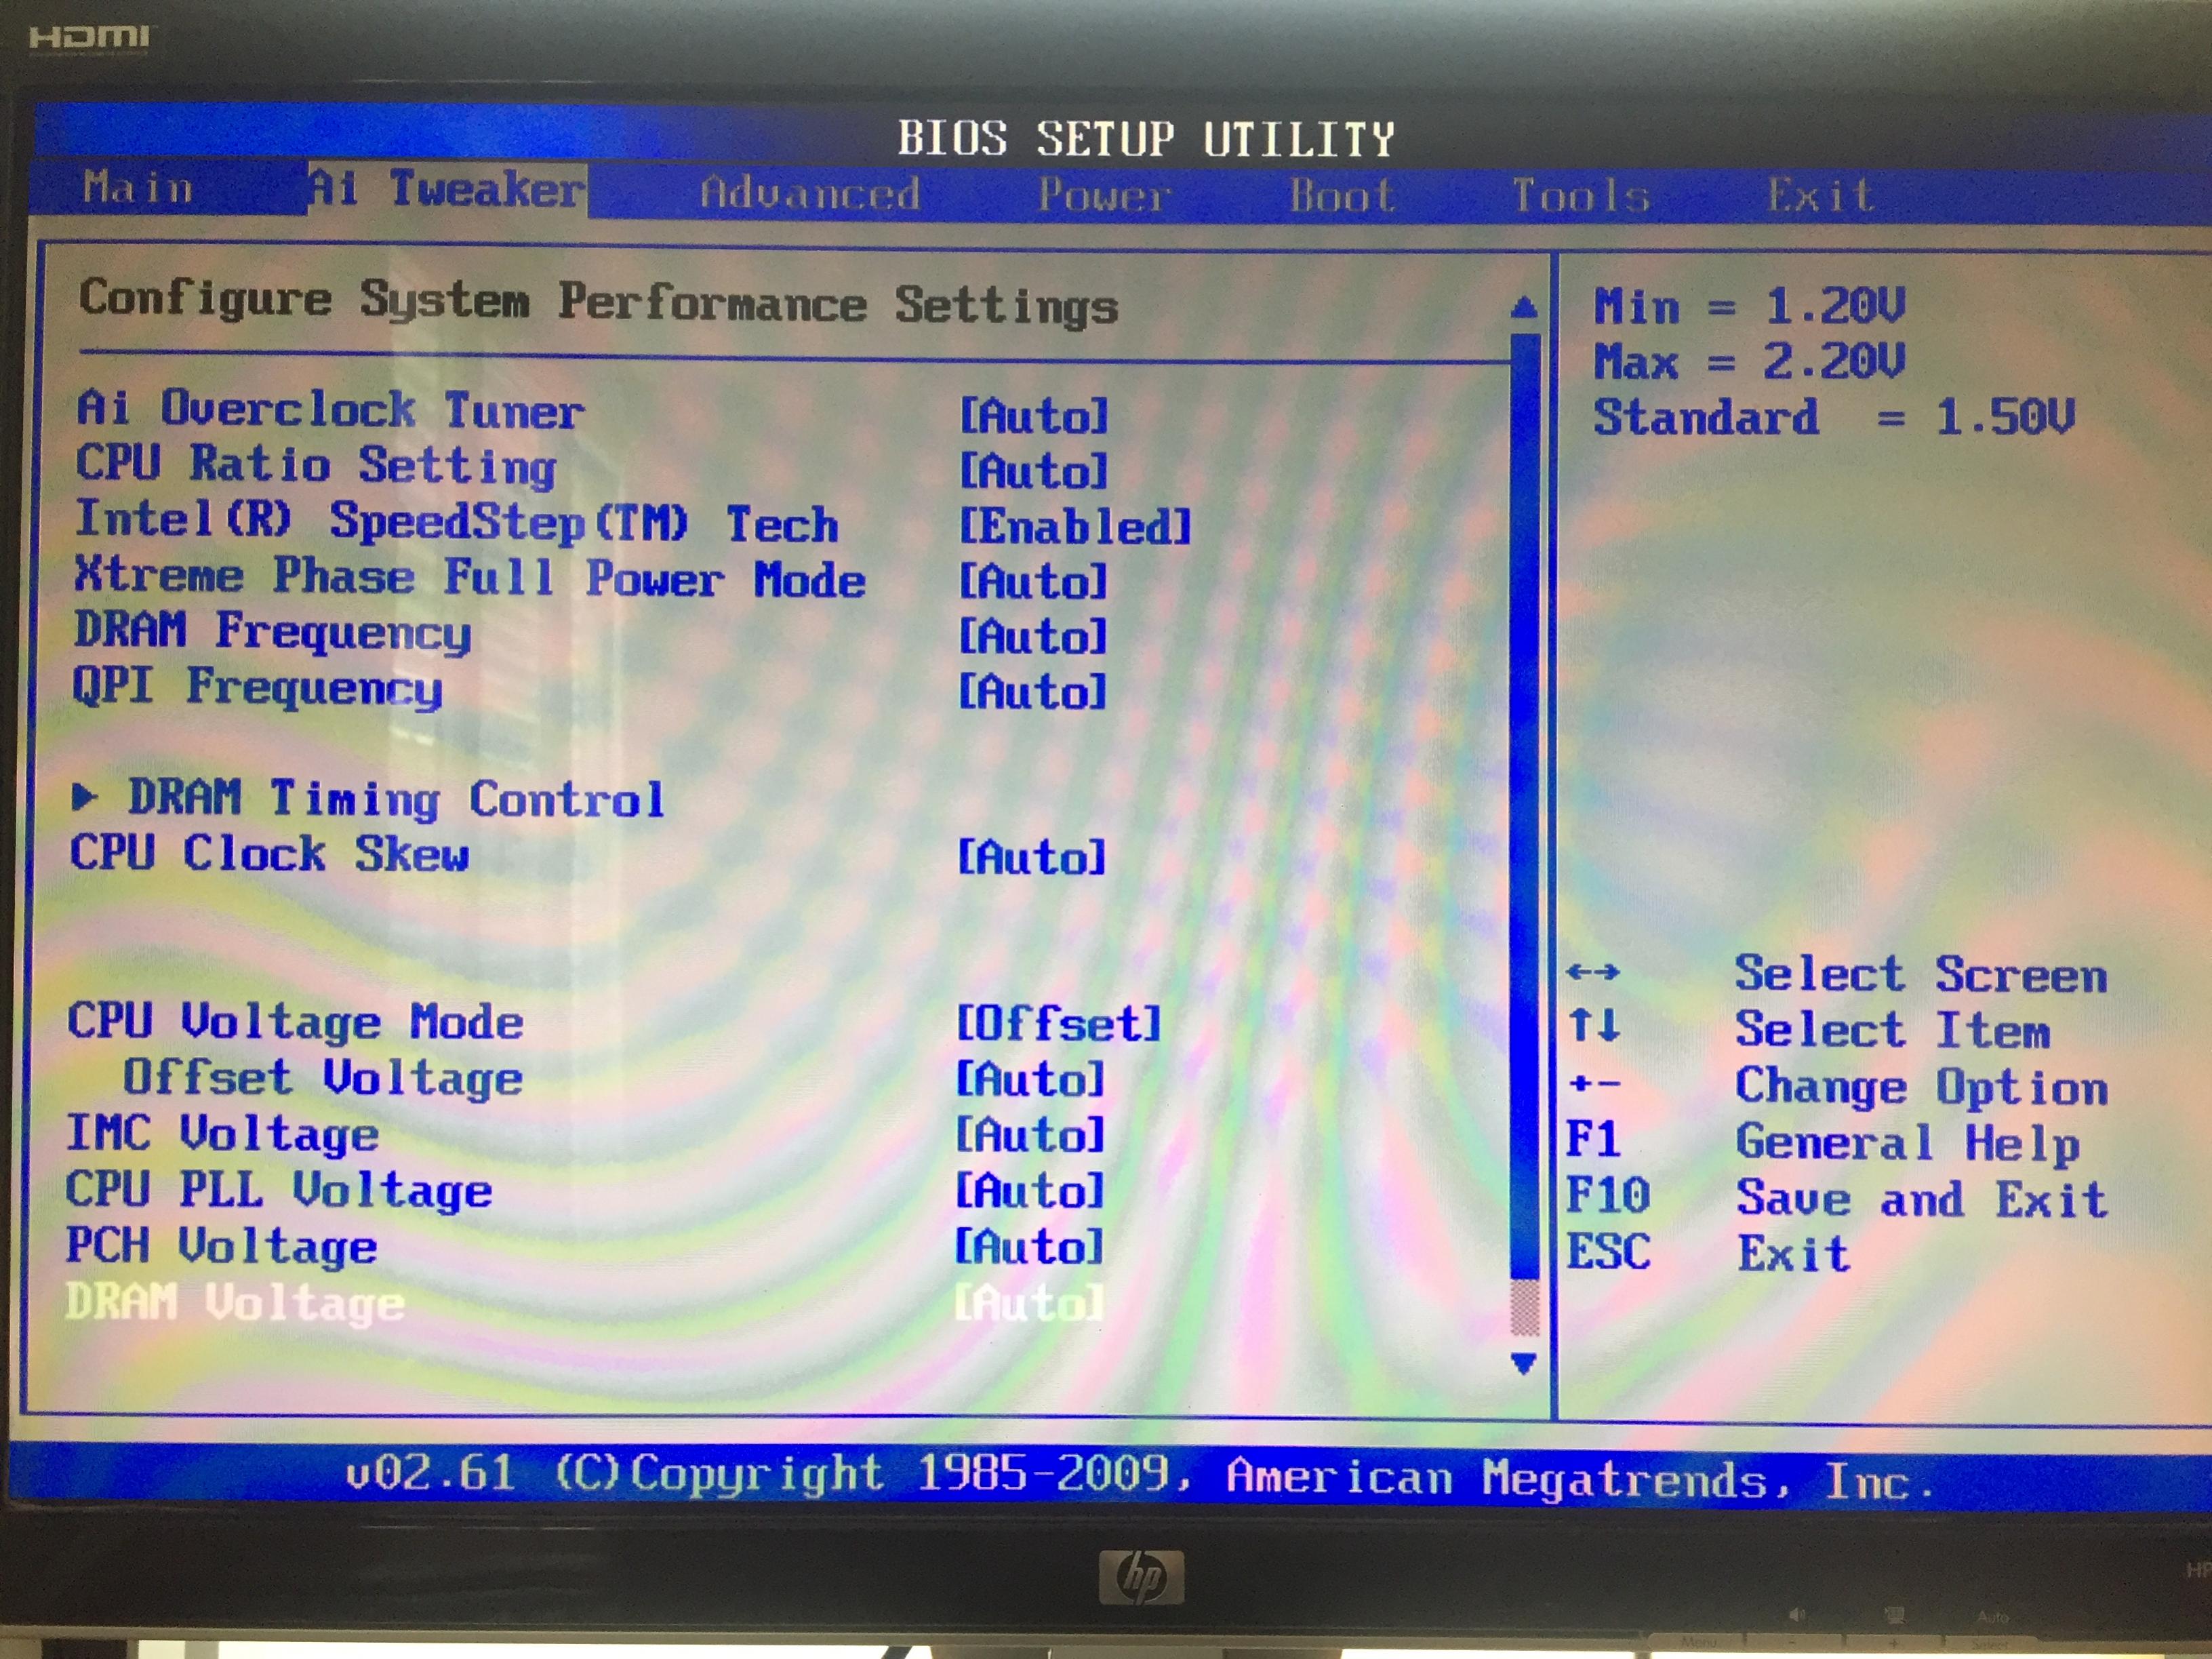Toggle Intel SpeedStep Tech Enabled value
This screenshot has width=2212, height=1659.
(x=1075, y=527)
